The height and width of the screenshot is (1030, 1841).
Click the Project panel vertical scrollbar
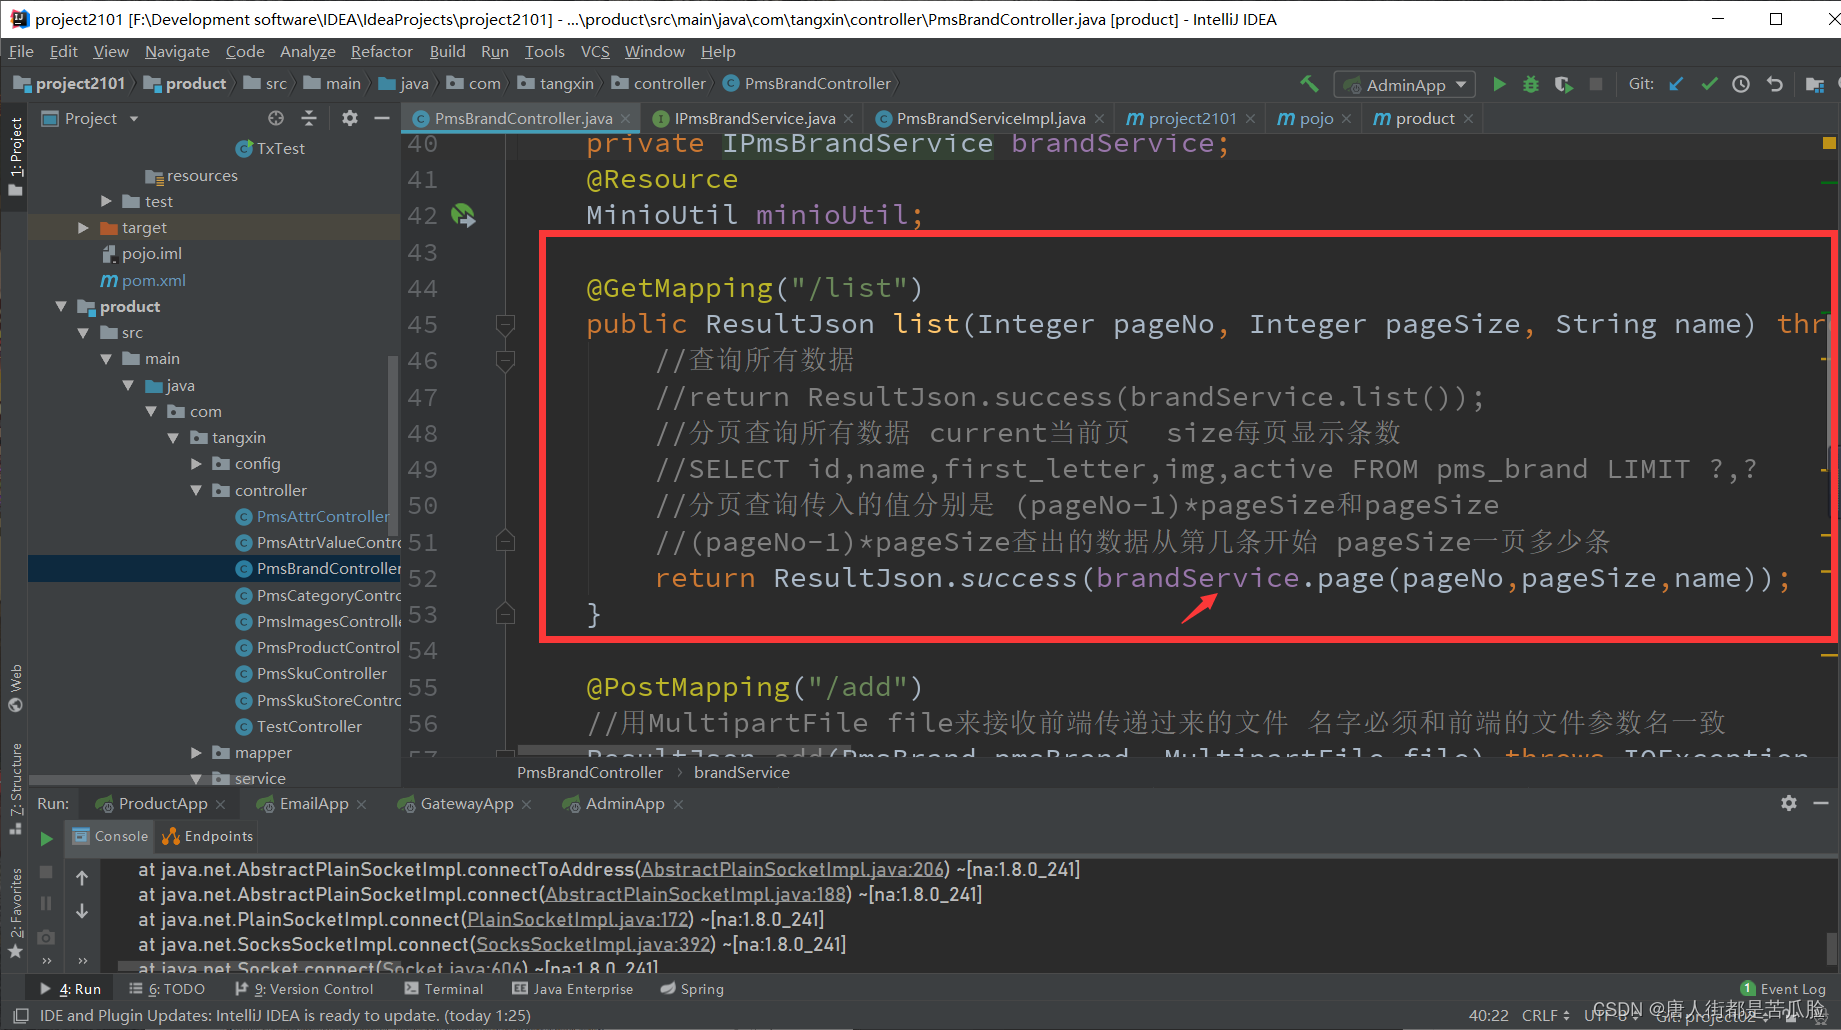click(393, 445)
